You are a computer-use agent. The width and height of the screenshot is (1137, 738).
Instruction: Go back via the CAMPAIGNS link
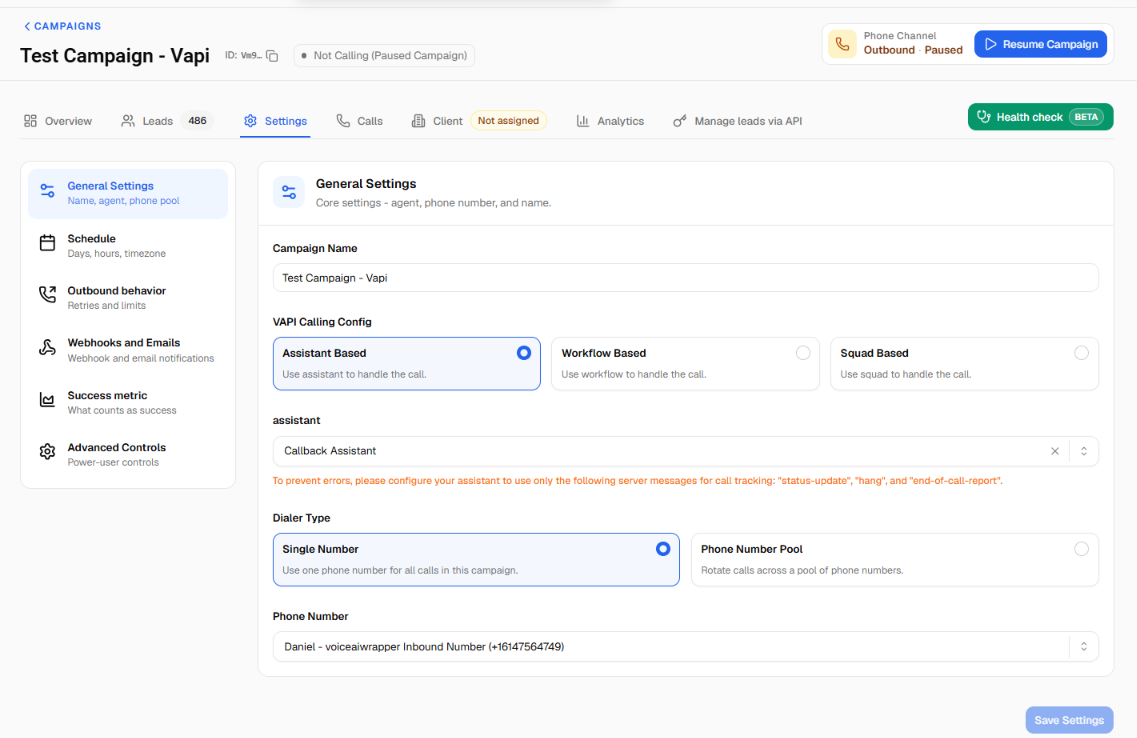[x=62, y=26]
